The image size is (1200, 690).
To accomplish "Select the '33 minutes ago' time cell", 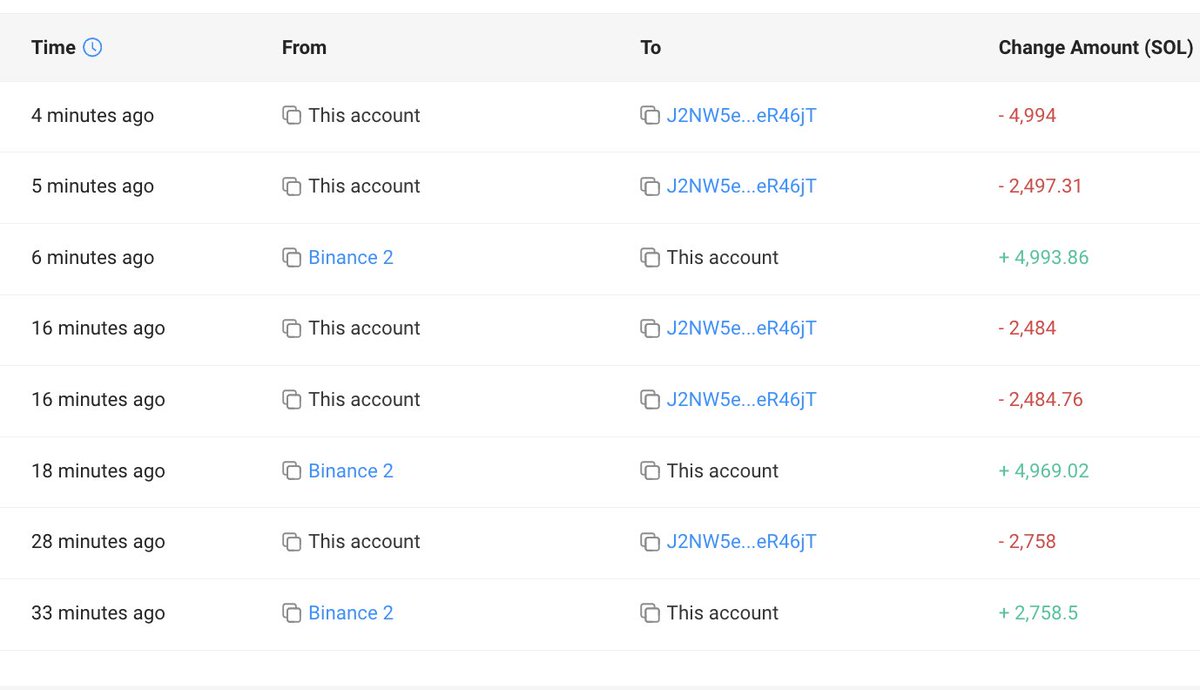I will coord(98,613).
